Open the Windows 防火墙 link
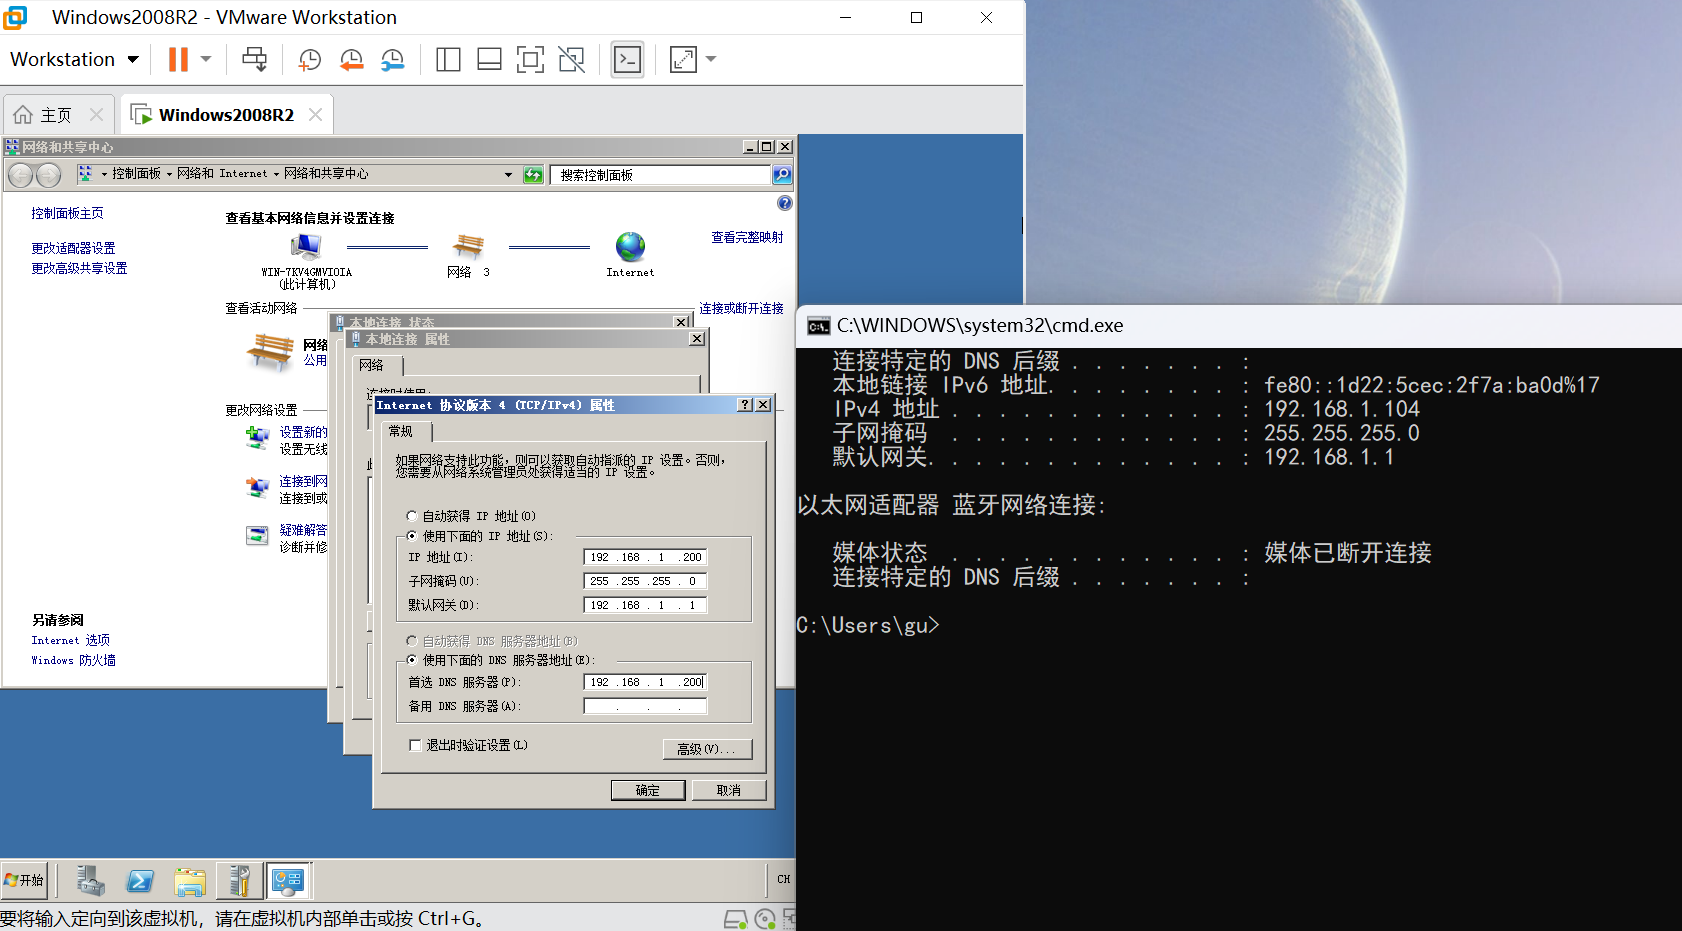The image size is (1682, 931). point(73,660)
